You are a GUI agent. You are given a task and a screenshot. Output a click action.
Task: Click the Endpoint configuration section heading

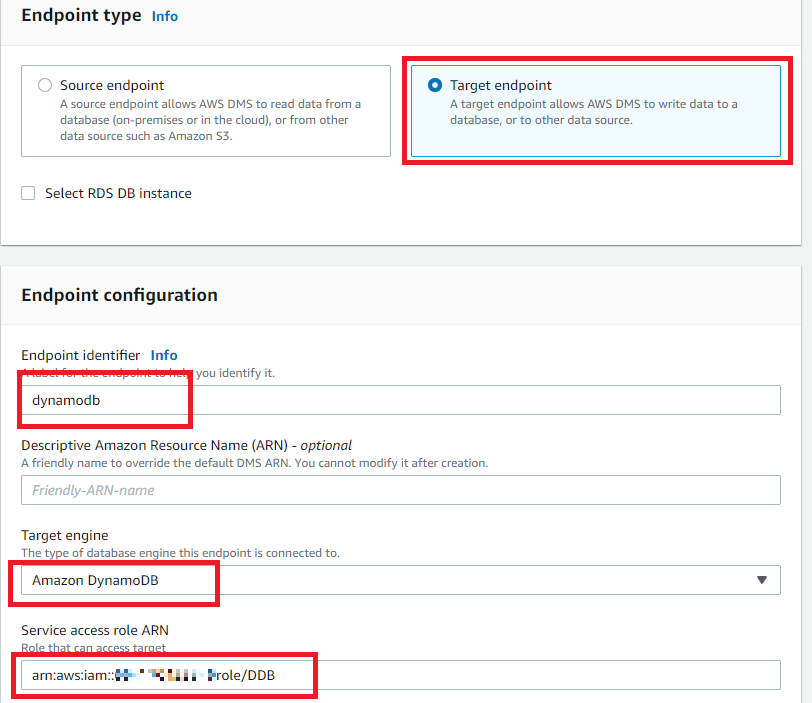[119, 295]
